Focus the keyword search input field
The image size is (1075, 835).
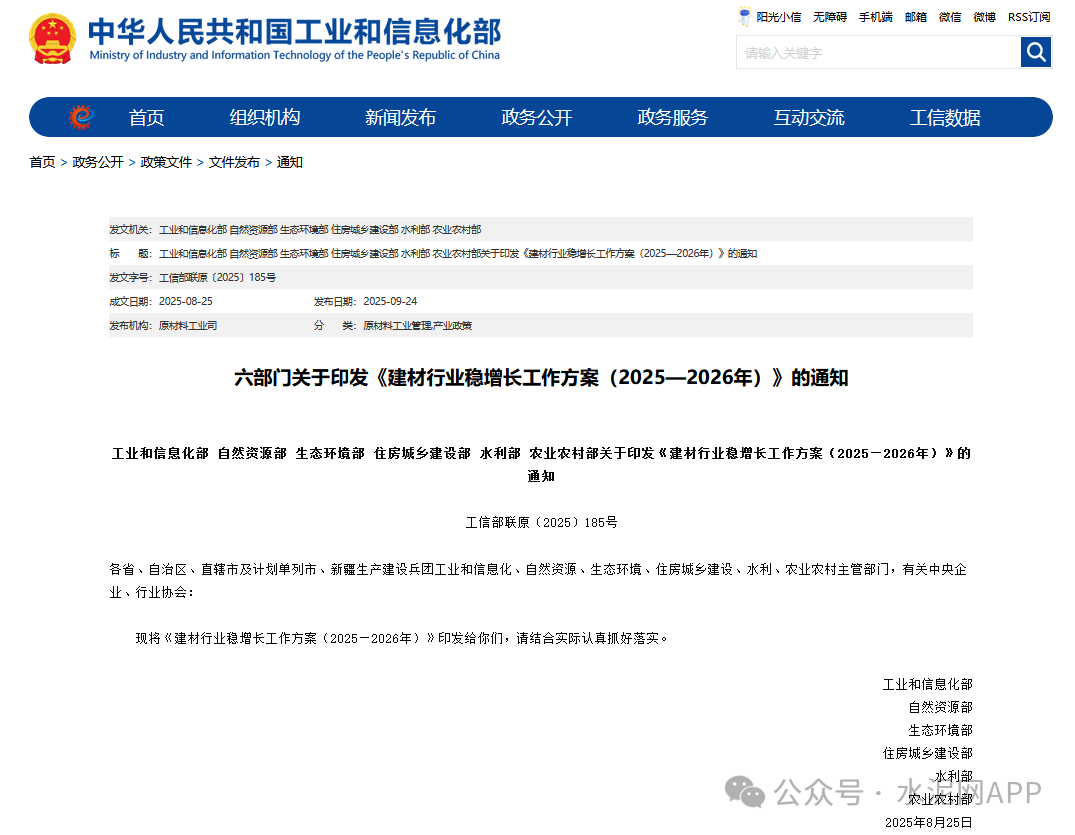878,52
